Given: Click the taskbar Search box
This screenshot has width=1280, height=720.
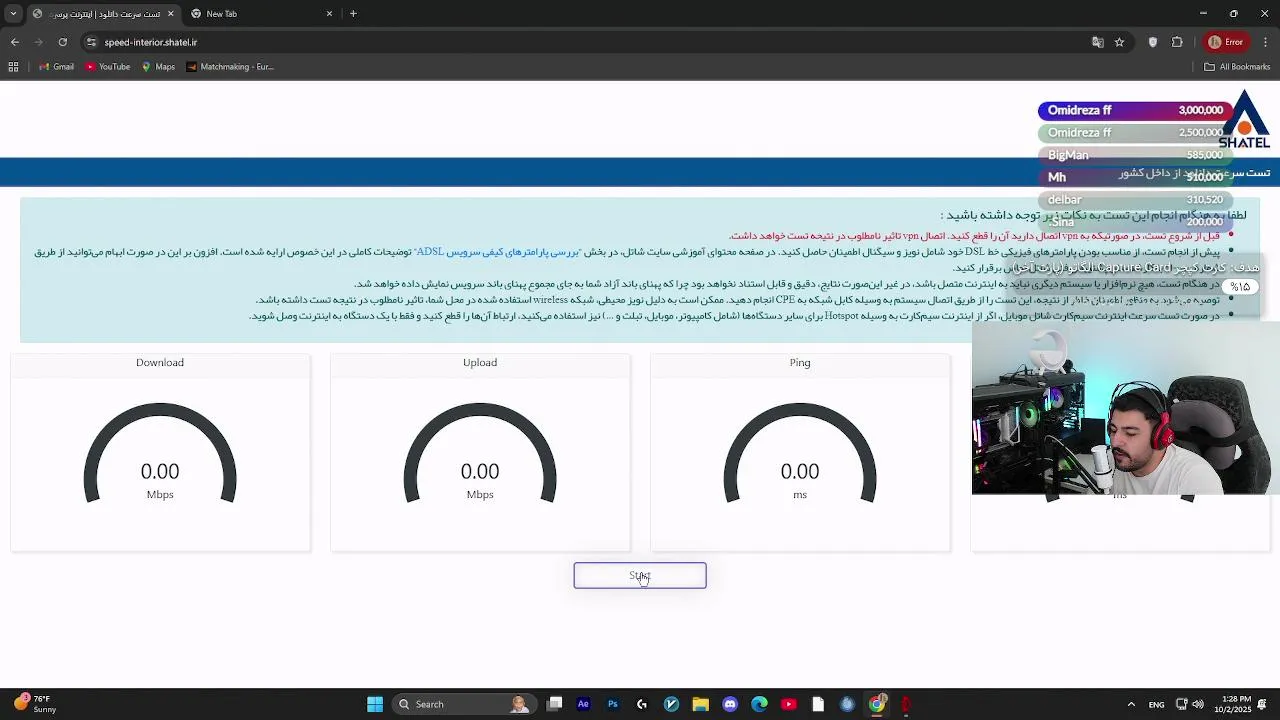Looking at the screenshot, I should (x=463, y=704).
